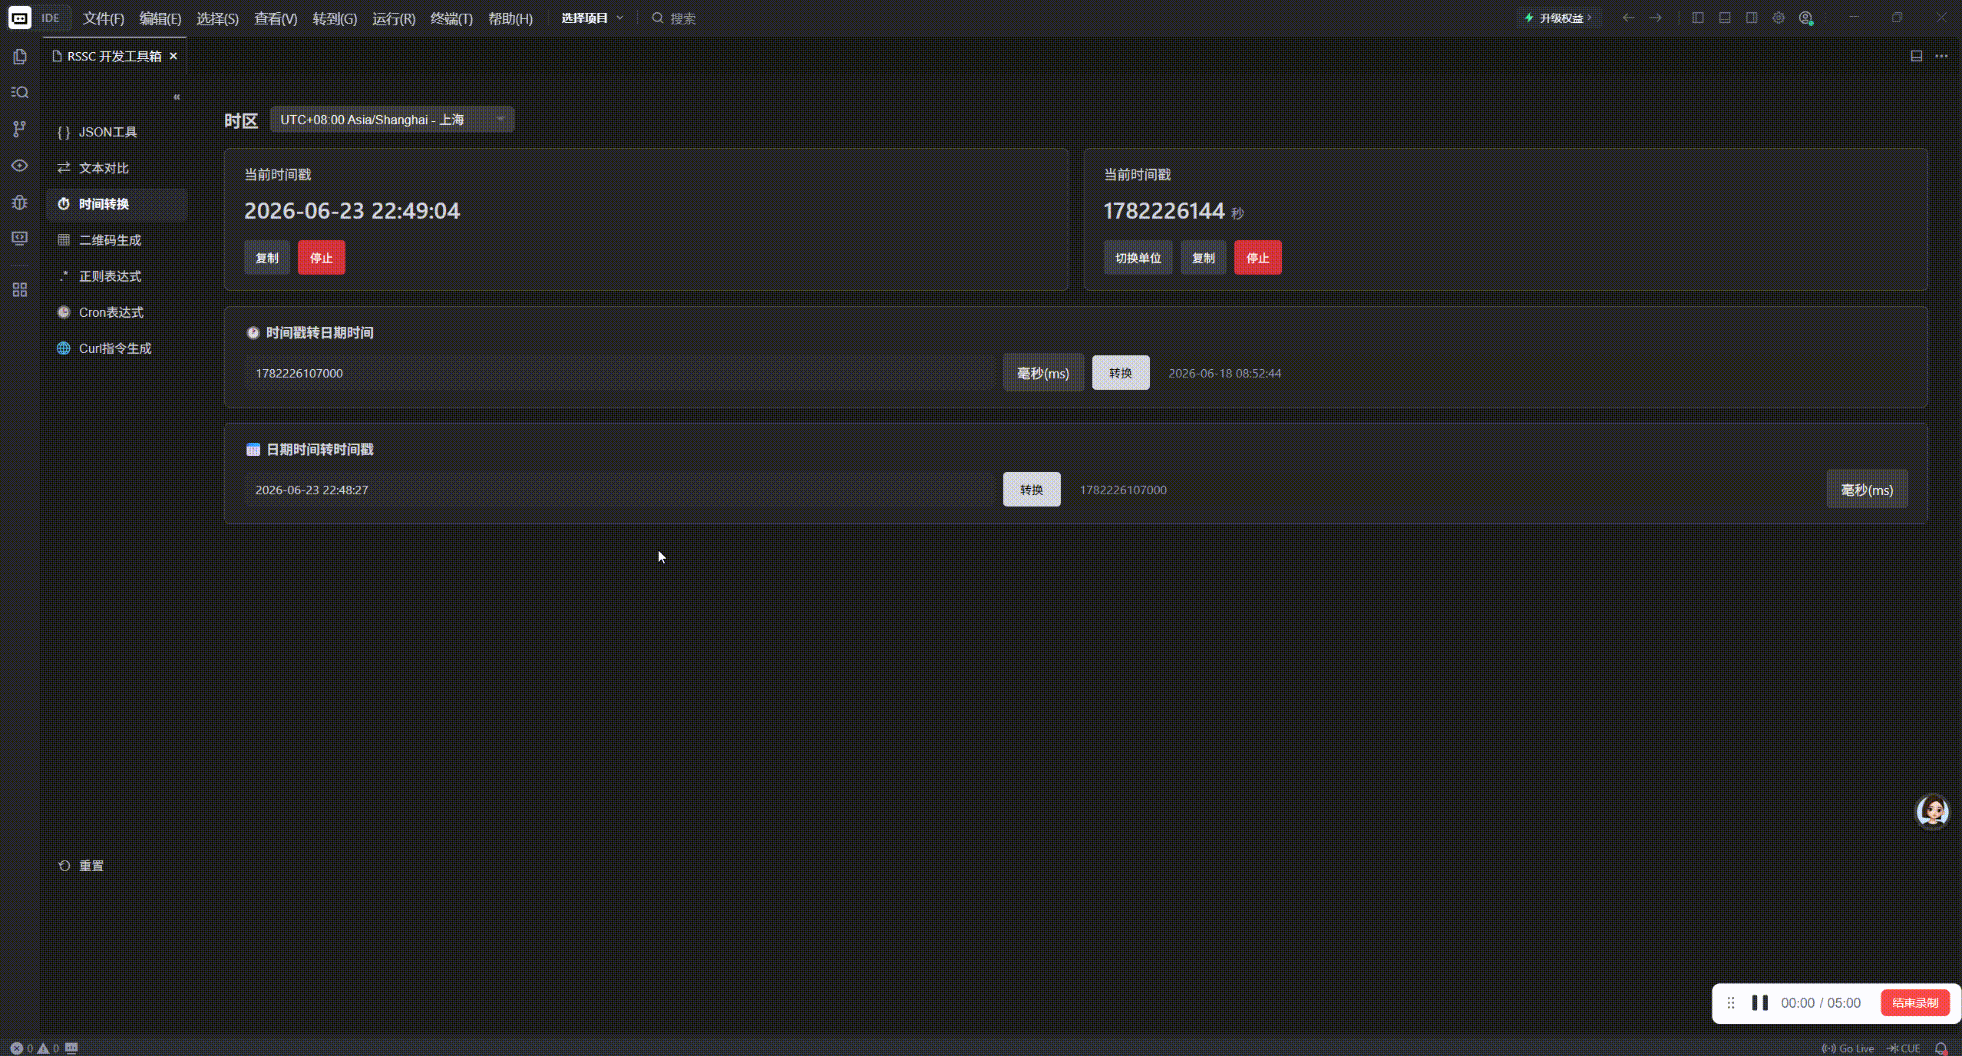The width and height of the screenshot is (1962, 1056).
Task: Select 时间转换 in the tool list
Action: [x=116, y=204]
